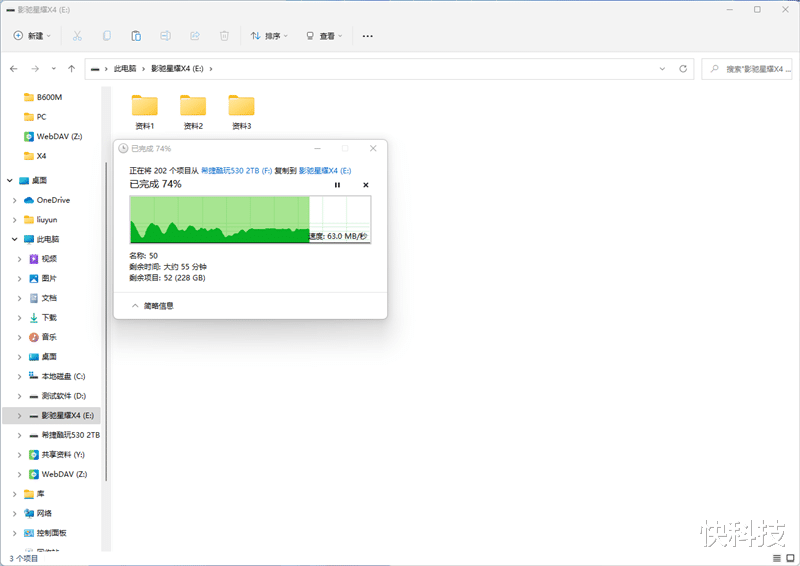Click the Paste clipboard icon
The image size is (800, 566).
[136, 36]
